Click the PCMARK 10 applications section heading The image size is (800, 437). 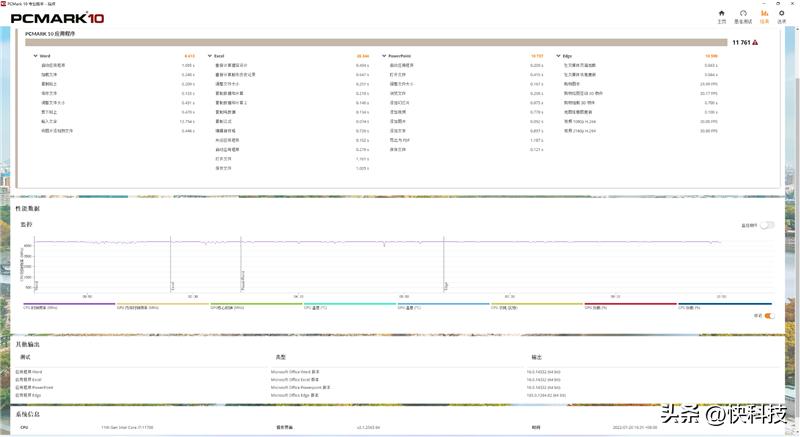tap(50, 34)
